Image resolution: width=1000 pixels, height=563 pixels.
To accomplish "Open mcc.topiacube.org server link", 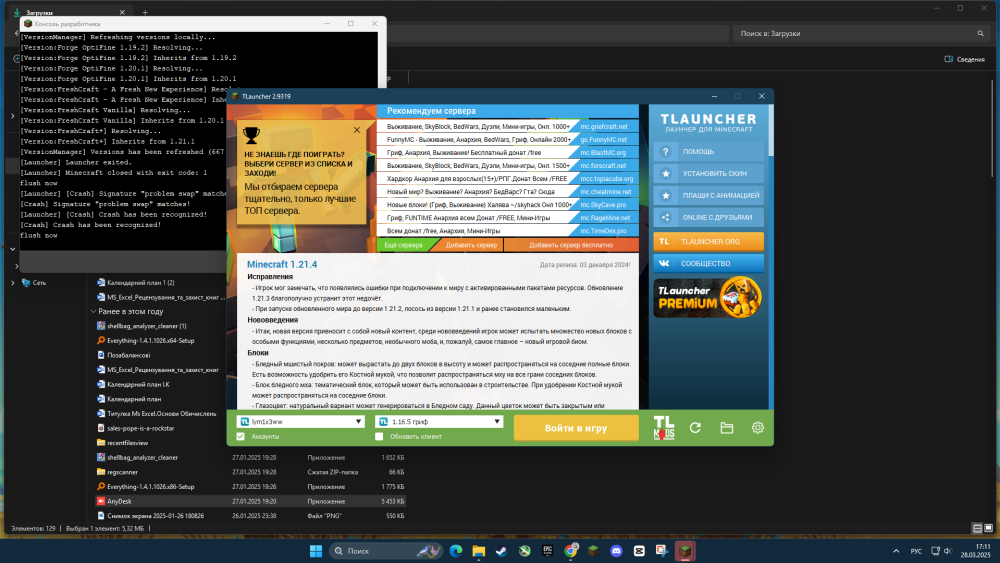I will 607,179.
